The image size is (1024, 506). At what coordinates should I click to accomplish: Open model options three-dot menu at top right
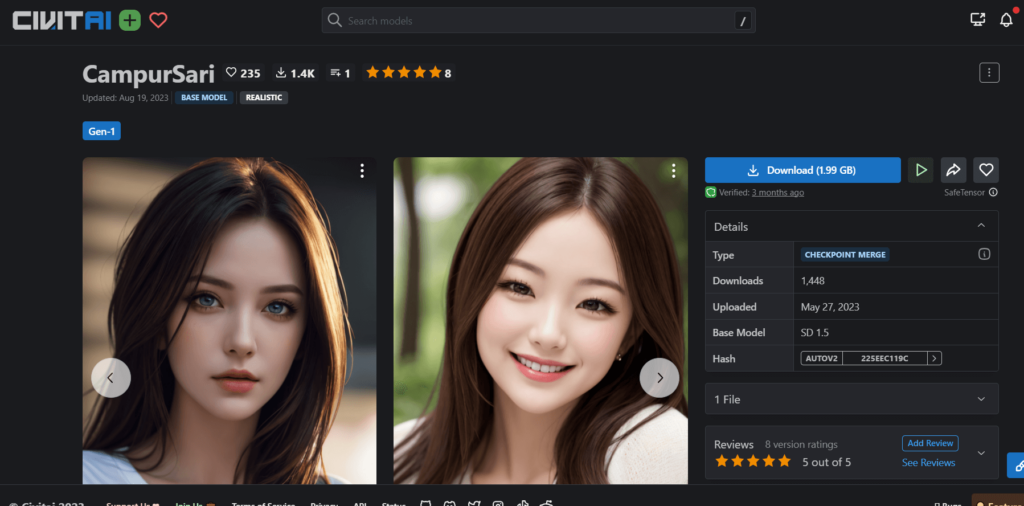tap(989, 73)
